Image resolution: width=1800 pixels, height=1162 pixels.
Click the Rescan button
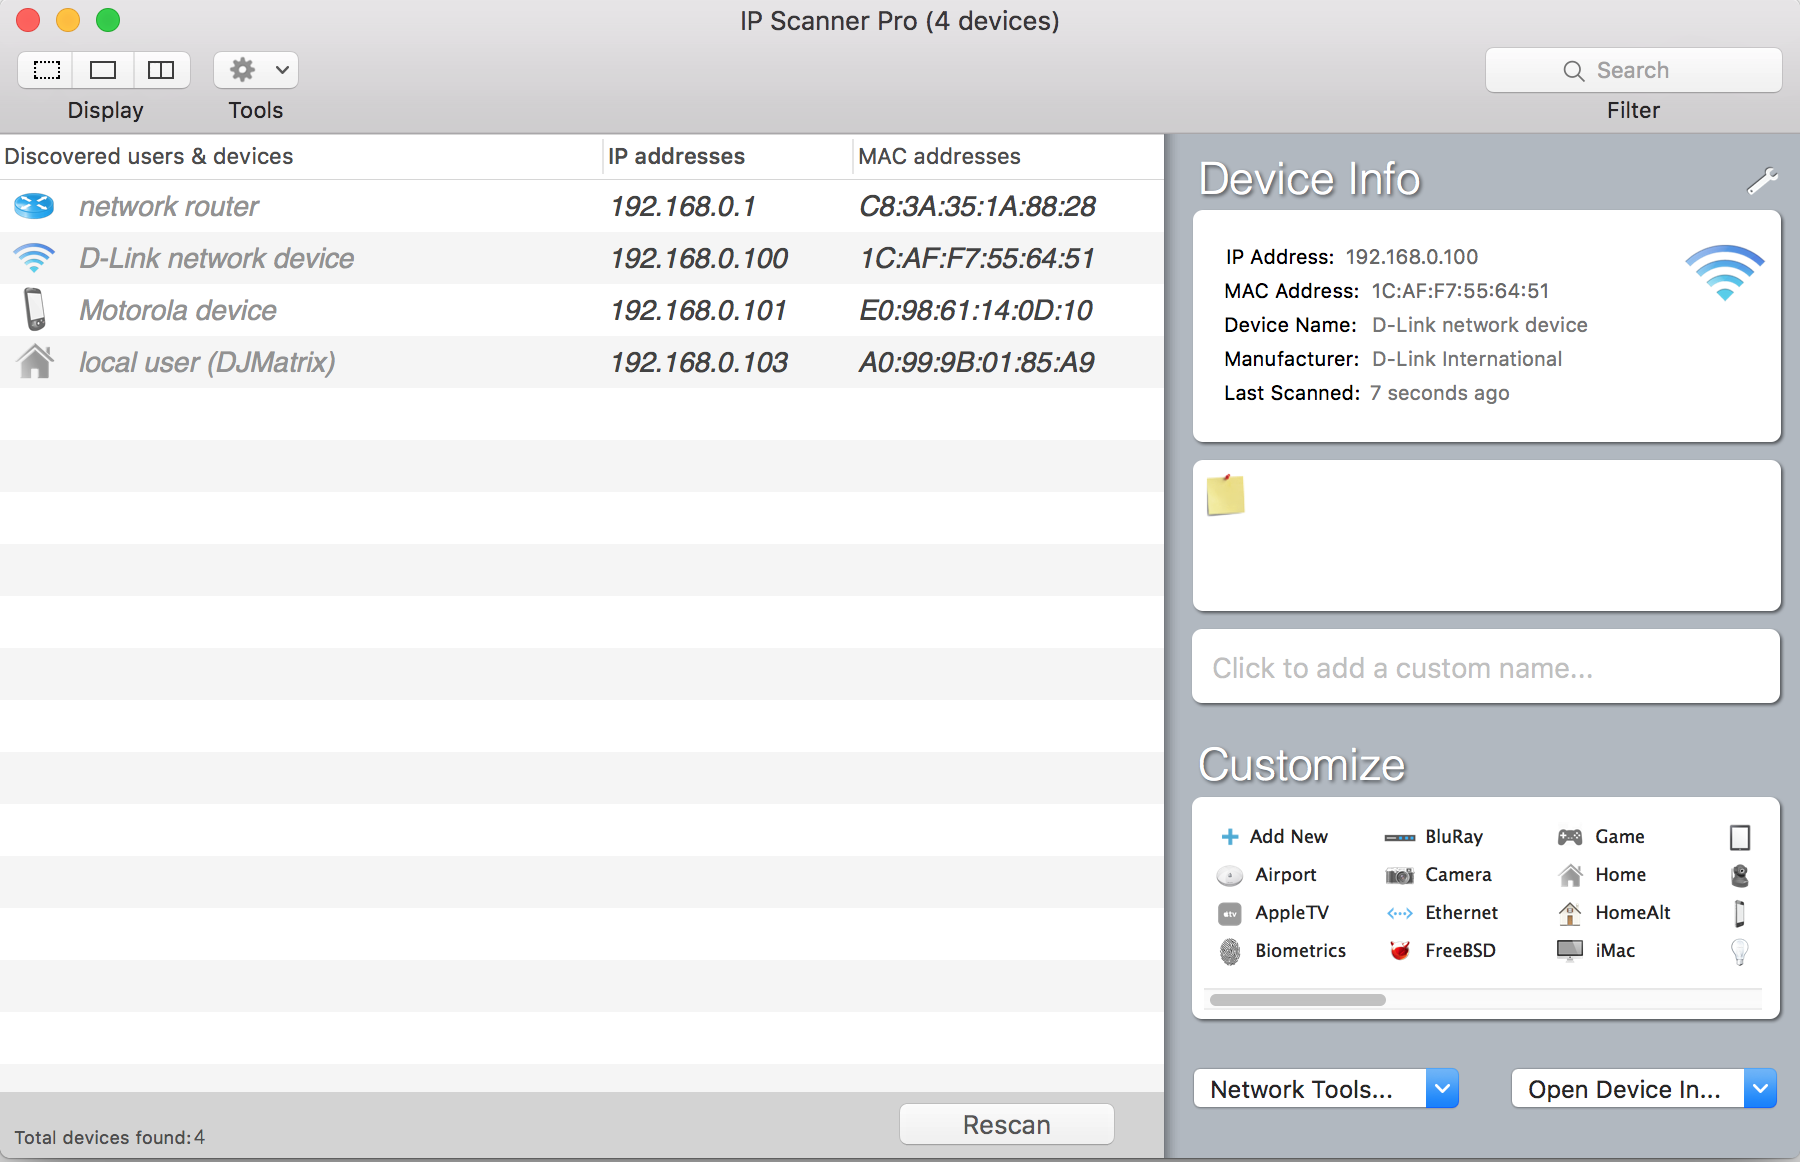(x=1006, y=1125)
